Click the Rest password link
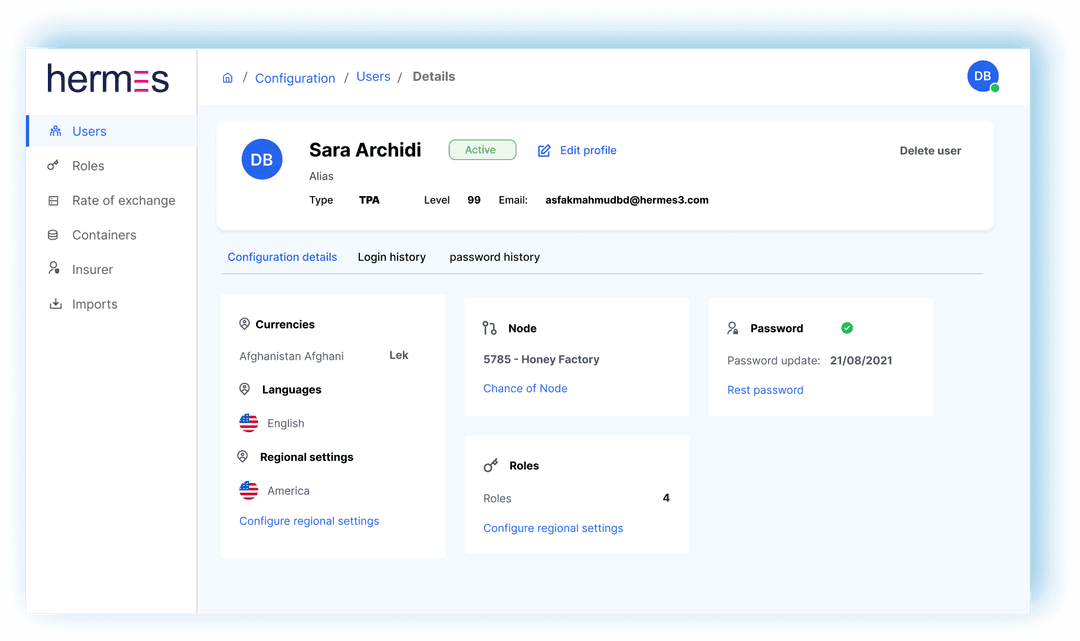The height and width of the screenshot is (641, 1080). pos(765,390)
